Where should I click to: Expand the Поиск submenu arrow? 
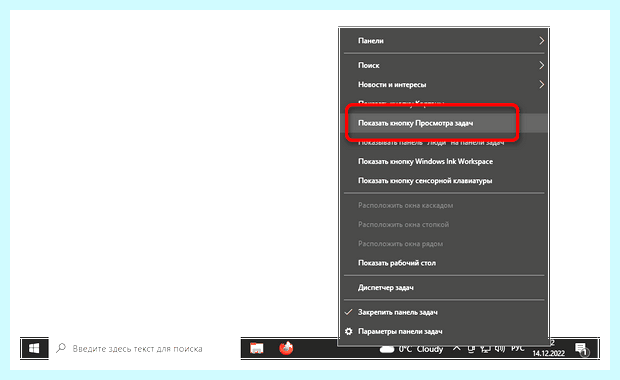click(x=541, y=65)
